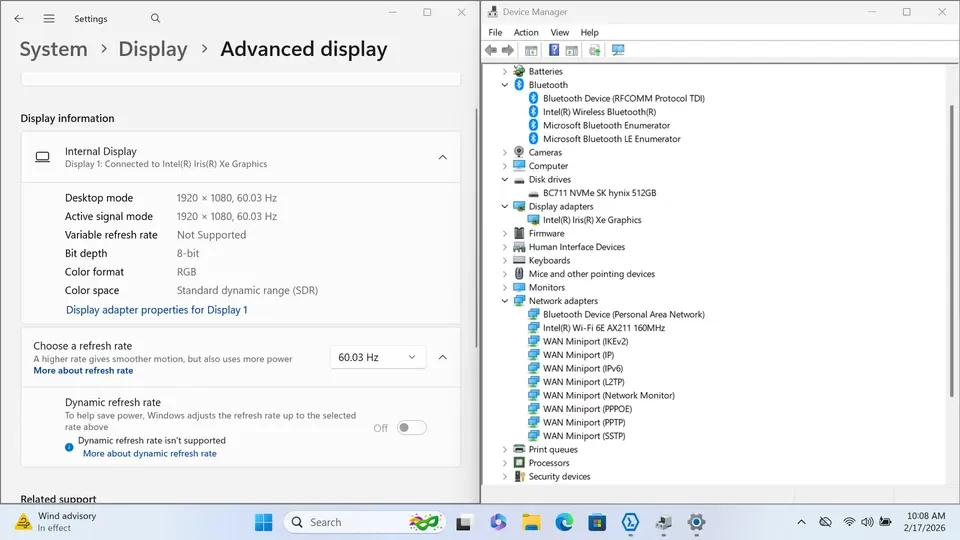Expand the Processors device category

click(x=505, y=463)
